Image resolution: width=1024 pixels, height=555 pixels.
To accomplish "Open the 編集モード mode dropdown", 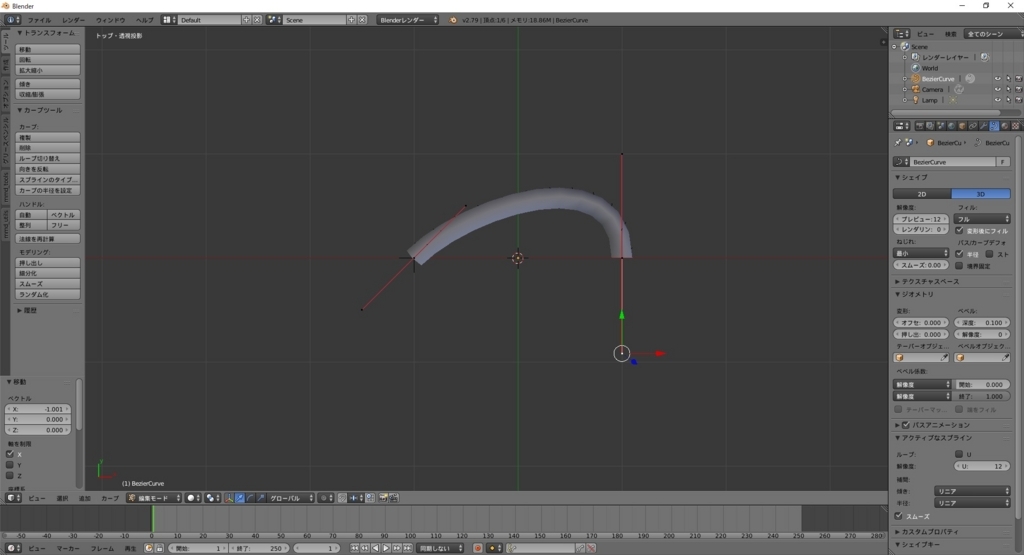I will tap(154, 498).
